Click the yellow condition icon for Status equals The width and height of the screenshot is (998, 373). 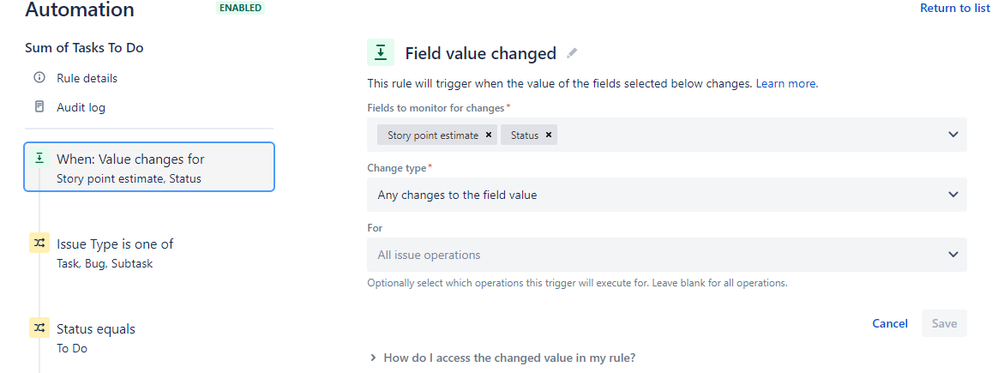point(39,328)
